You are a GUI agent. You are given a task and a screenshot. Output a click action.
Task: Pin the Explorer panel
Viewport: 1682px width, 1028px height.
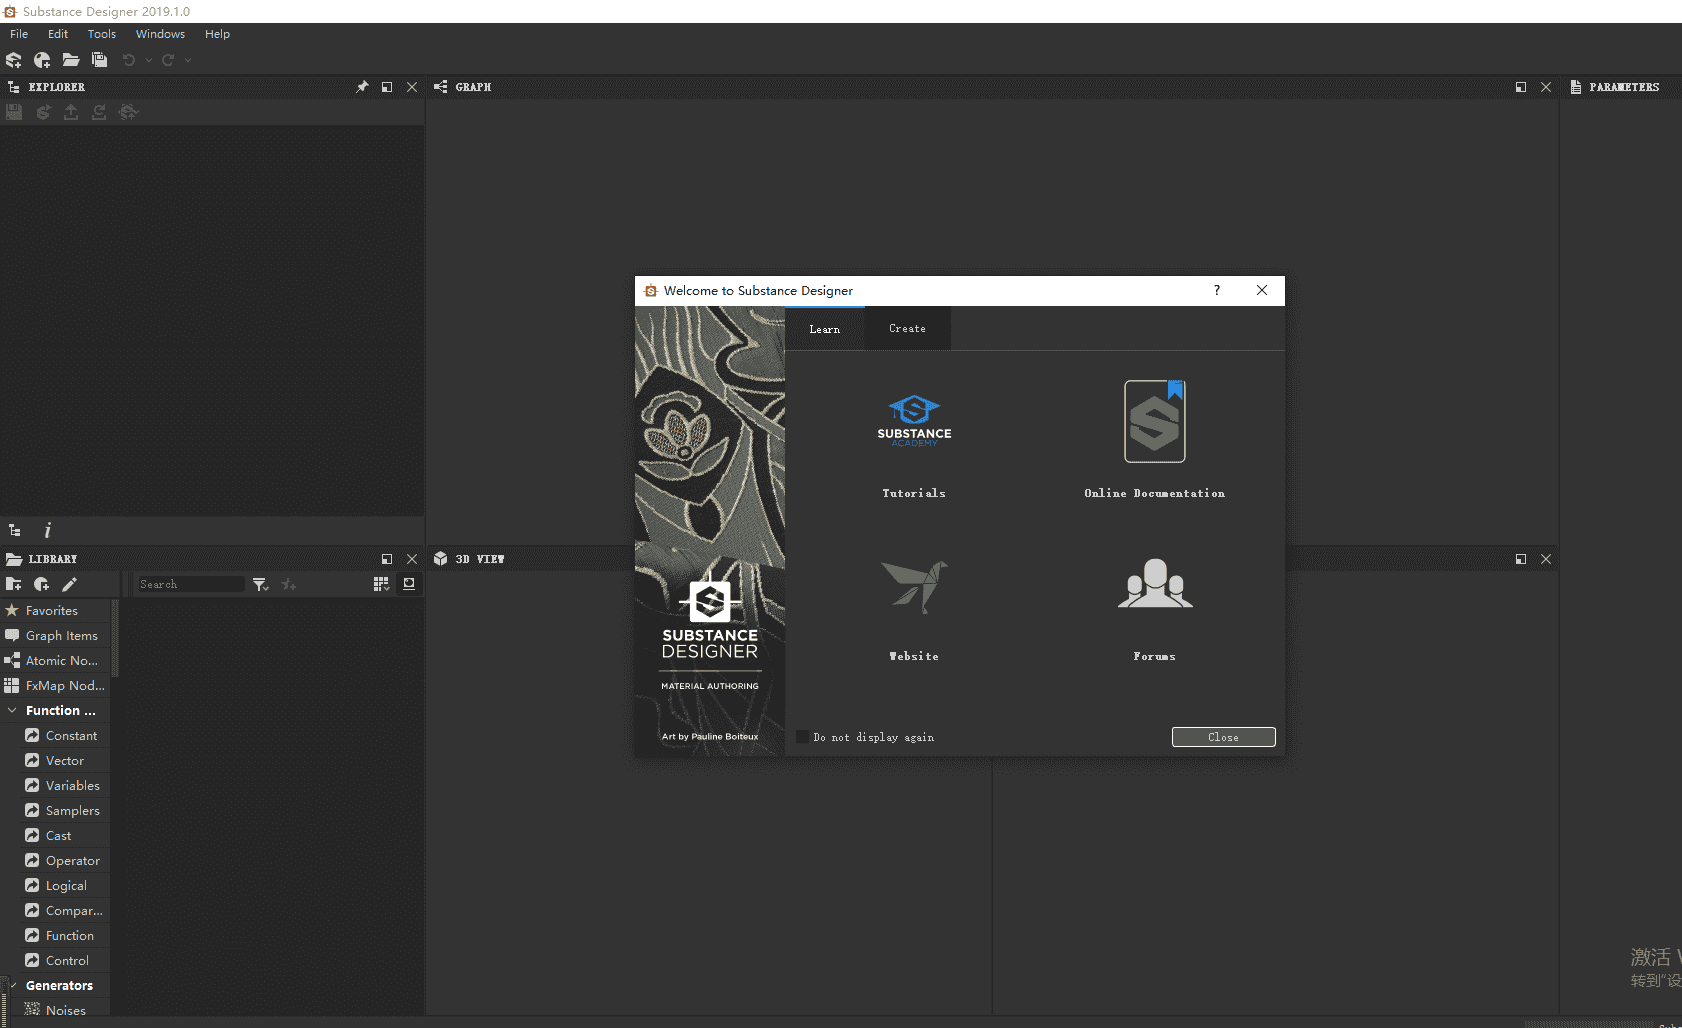(x=362, y=87)
